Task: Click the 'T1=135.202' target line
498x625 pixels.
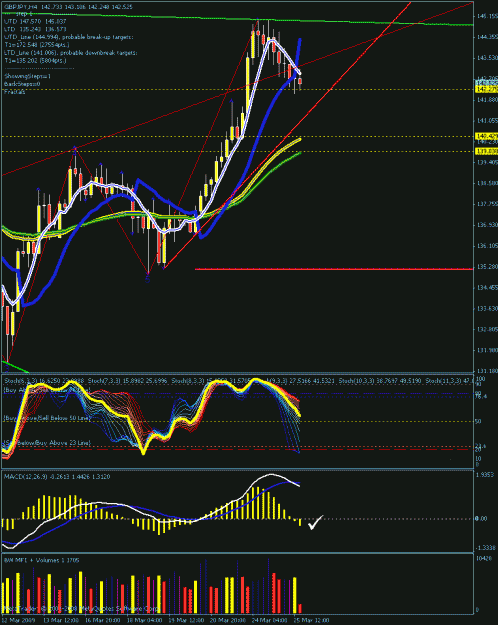Action: pyautogui.click(x=35, y=61)
